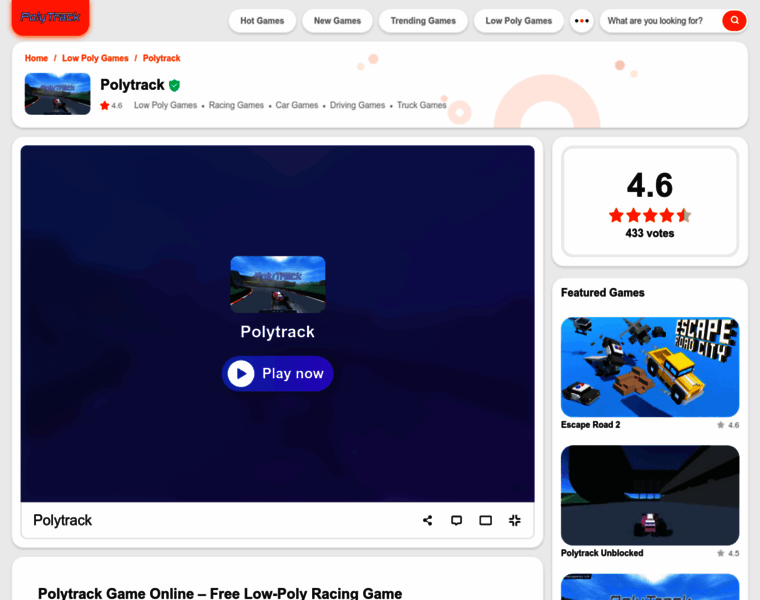Open Low Poly Games breadcrumb link

[95, 58]
